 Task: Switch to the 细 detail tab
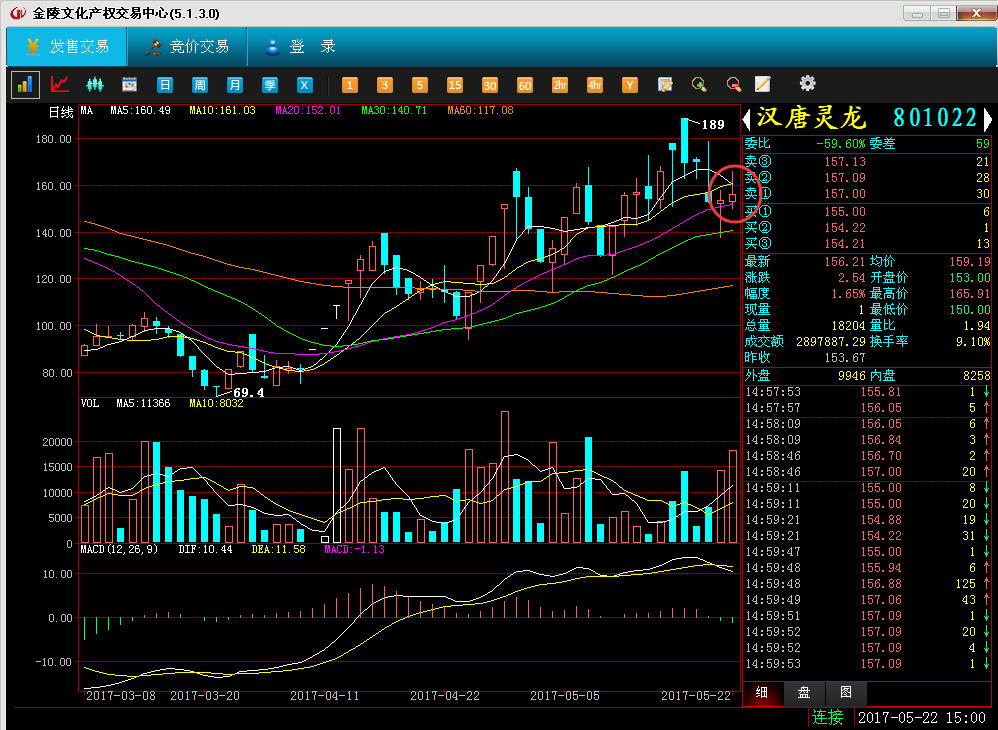tap(763, 693)
